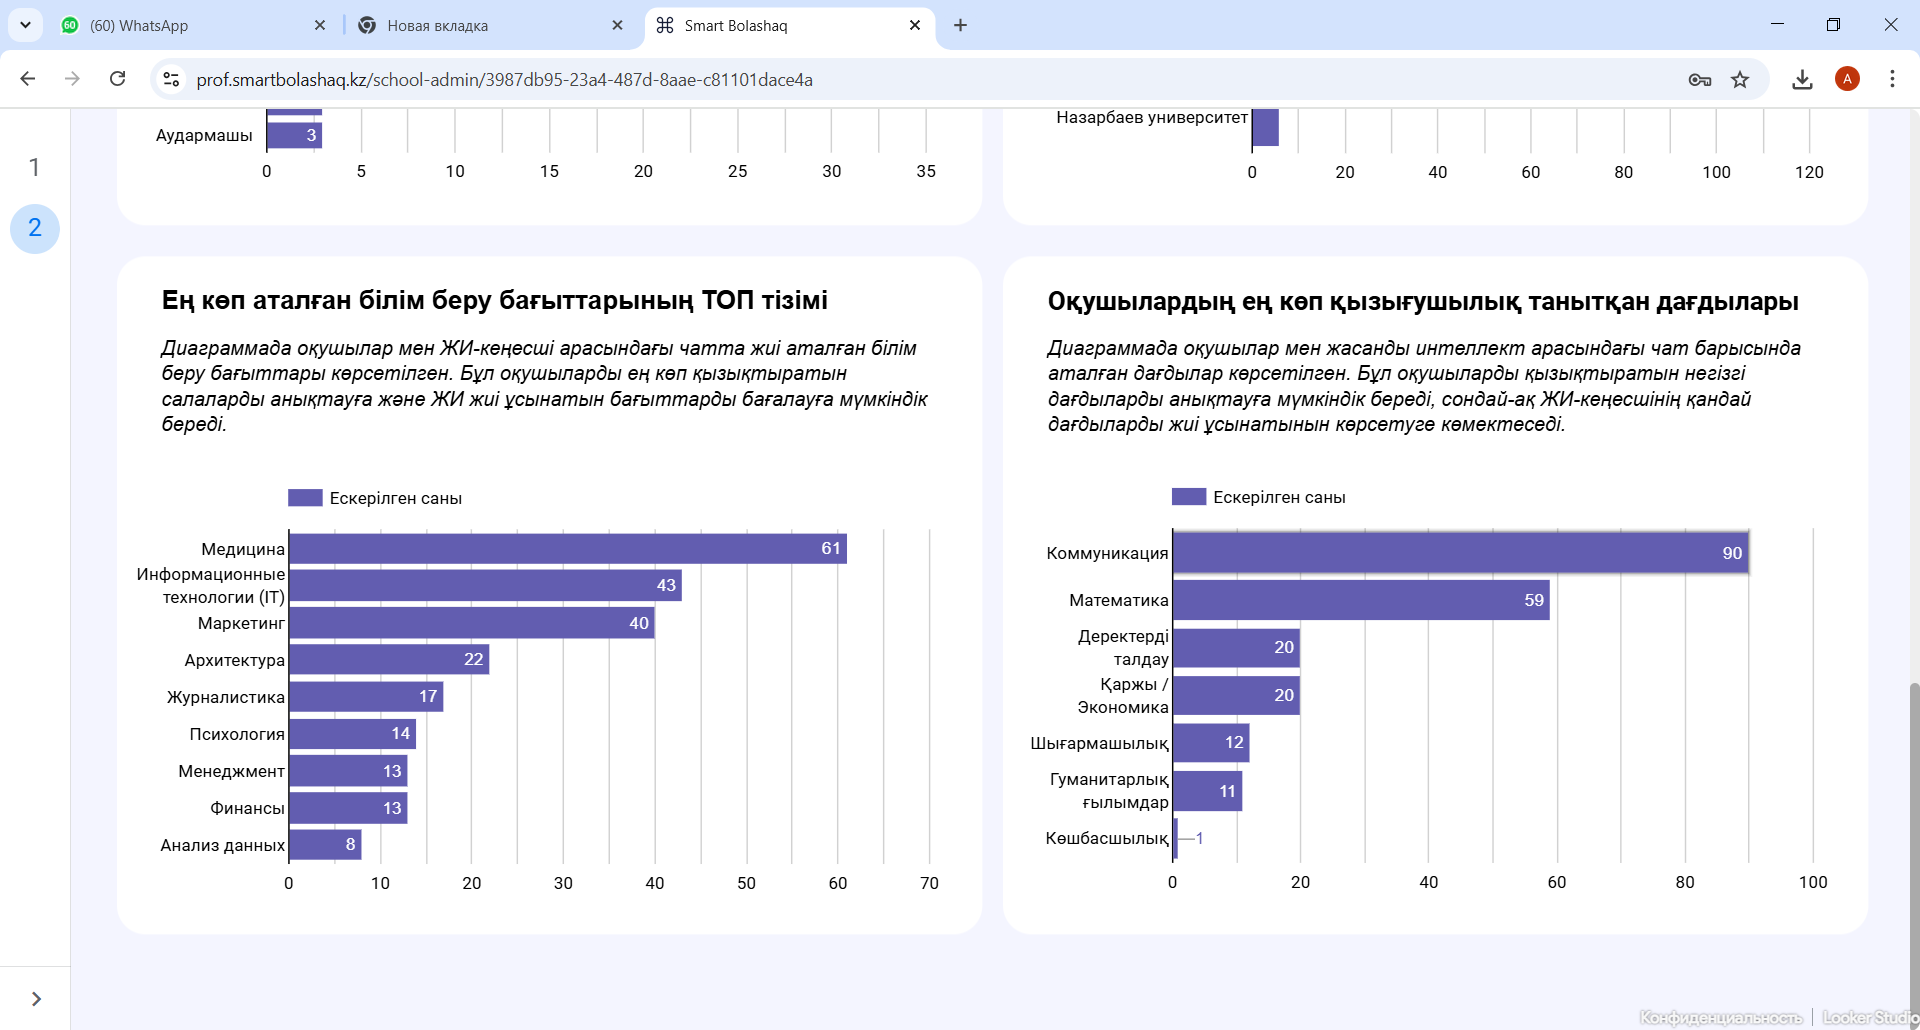The image size is (1920, 1030).
Task: Open the password manager key icon
Action: click(x=1699, y=79)
